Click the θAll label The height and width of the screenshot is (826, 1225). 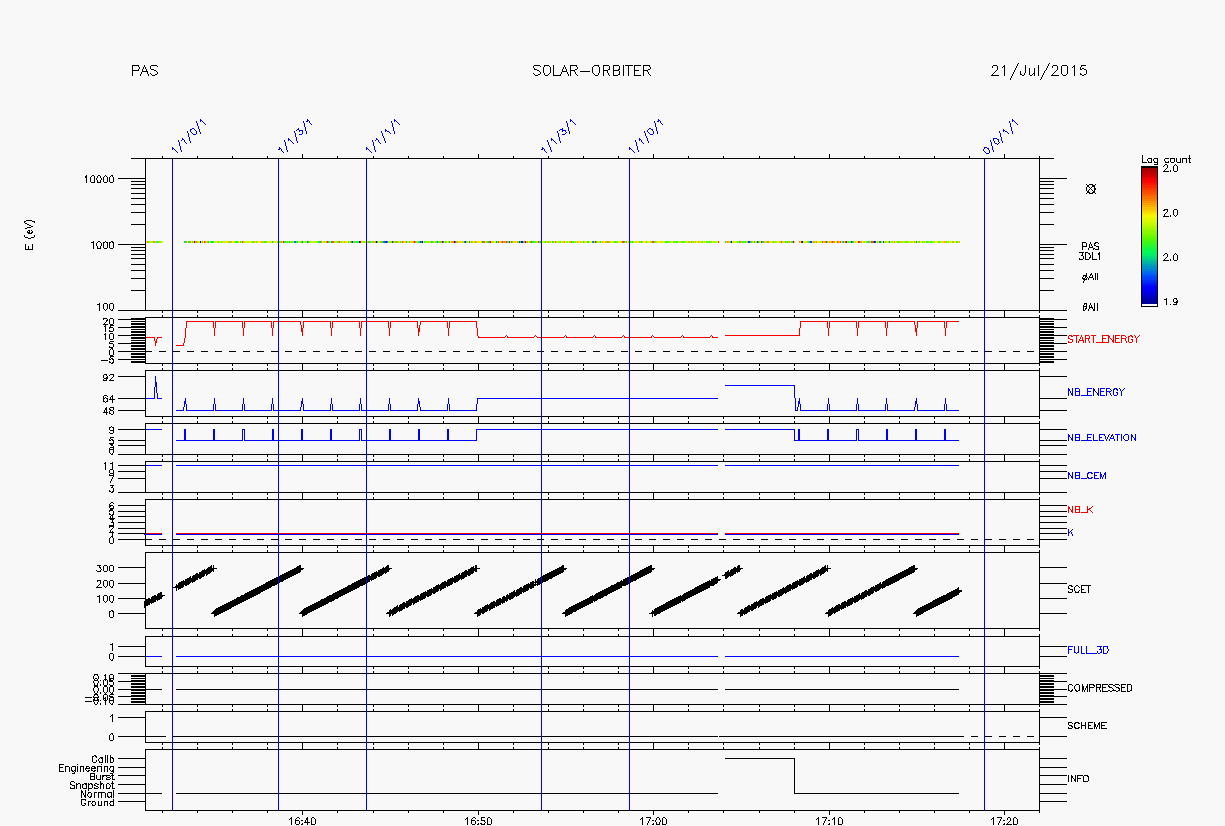(x=1090, y=307)
